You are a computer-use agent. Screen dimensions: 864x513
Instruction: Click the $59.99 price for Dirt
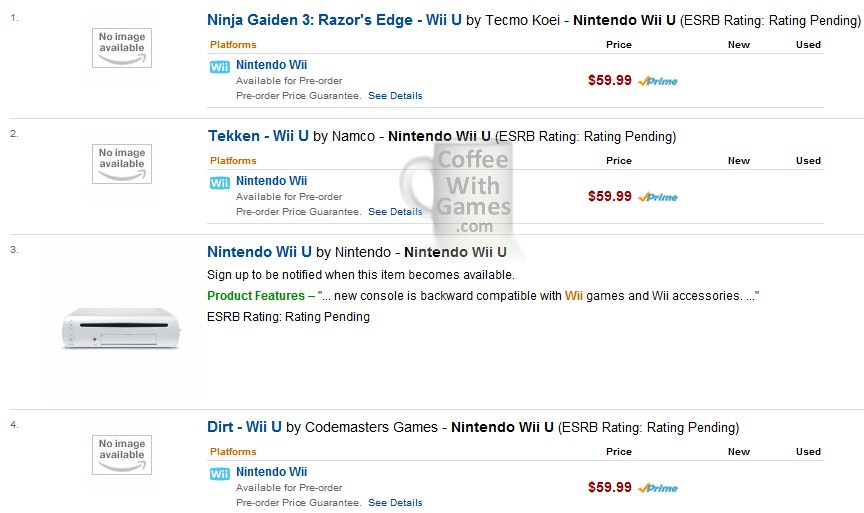(610, 488)
